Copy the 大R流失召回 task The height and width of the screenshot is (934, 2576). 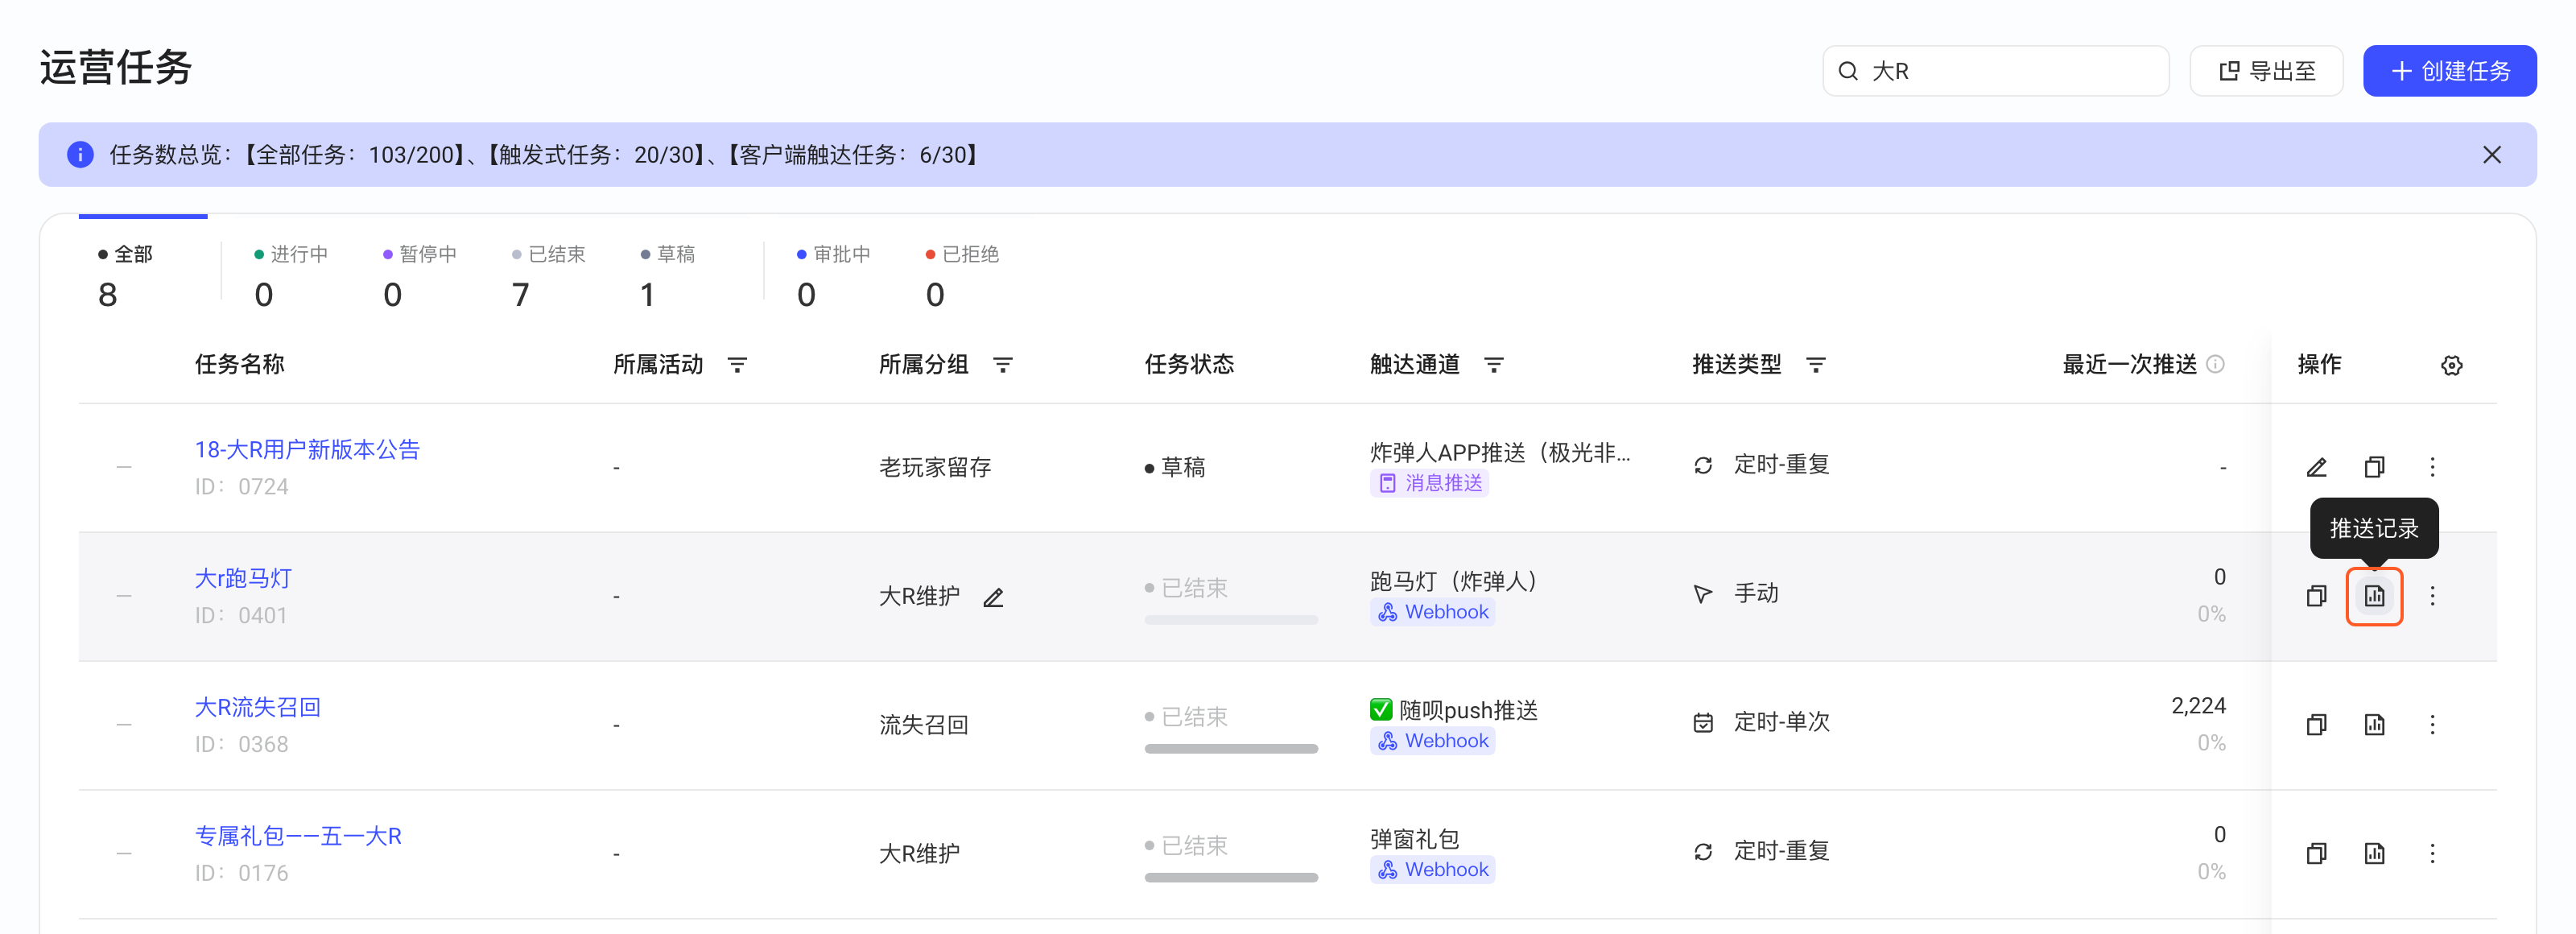2316,725
